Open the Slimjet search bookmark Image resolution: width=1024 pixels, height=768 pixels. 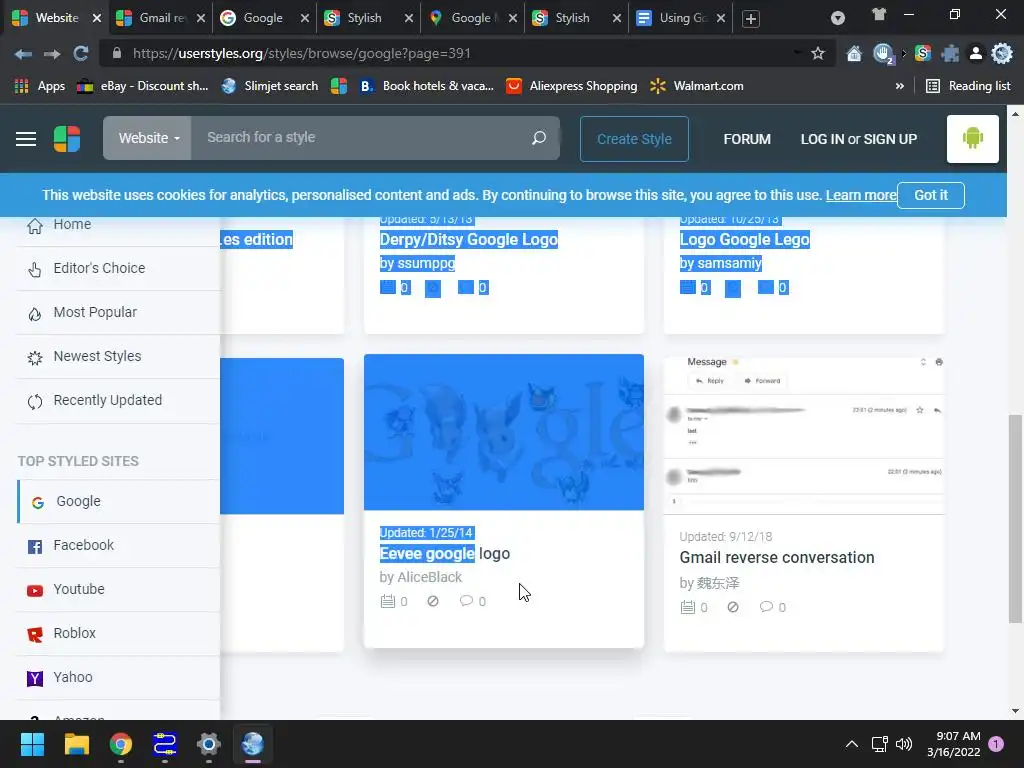point(270,86)
